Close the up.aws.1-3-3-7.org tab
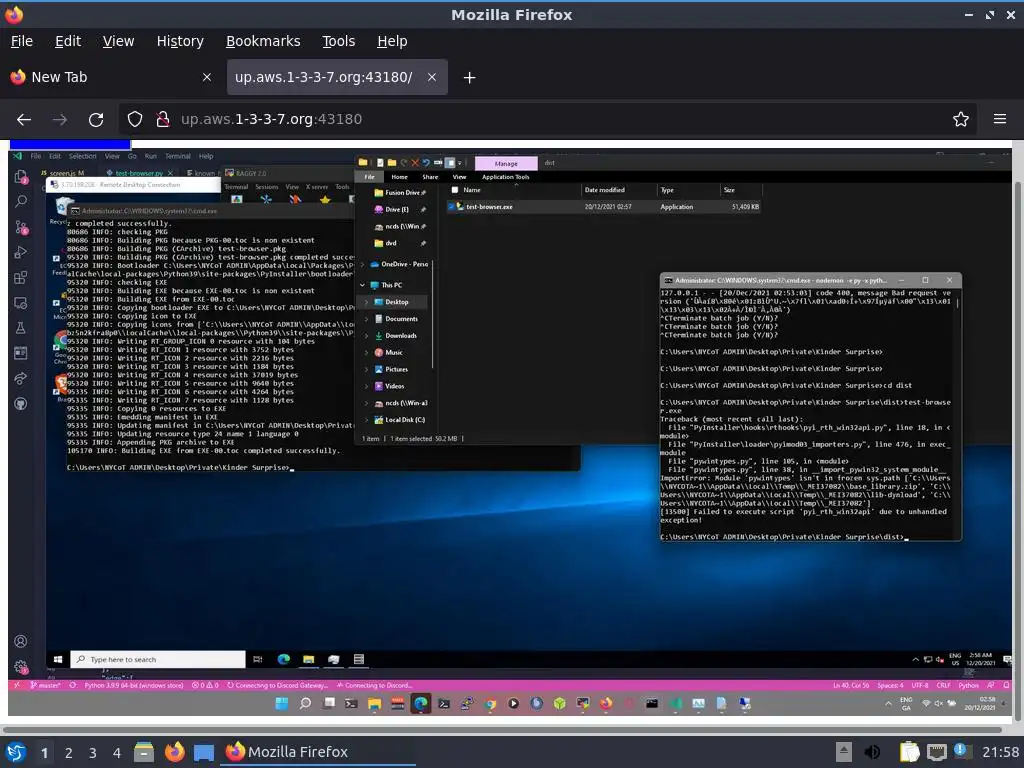 pyautogui.click(x=432, y=77)
